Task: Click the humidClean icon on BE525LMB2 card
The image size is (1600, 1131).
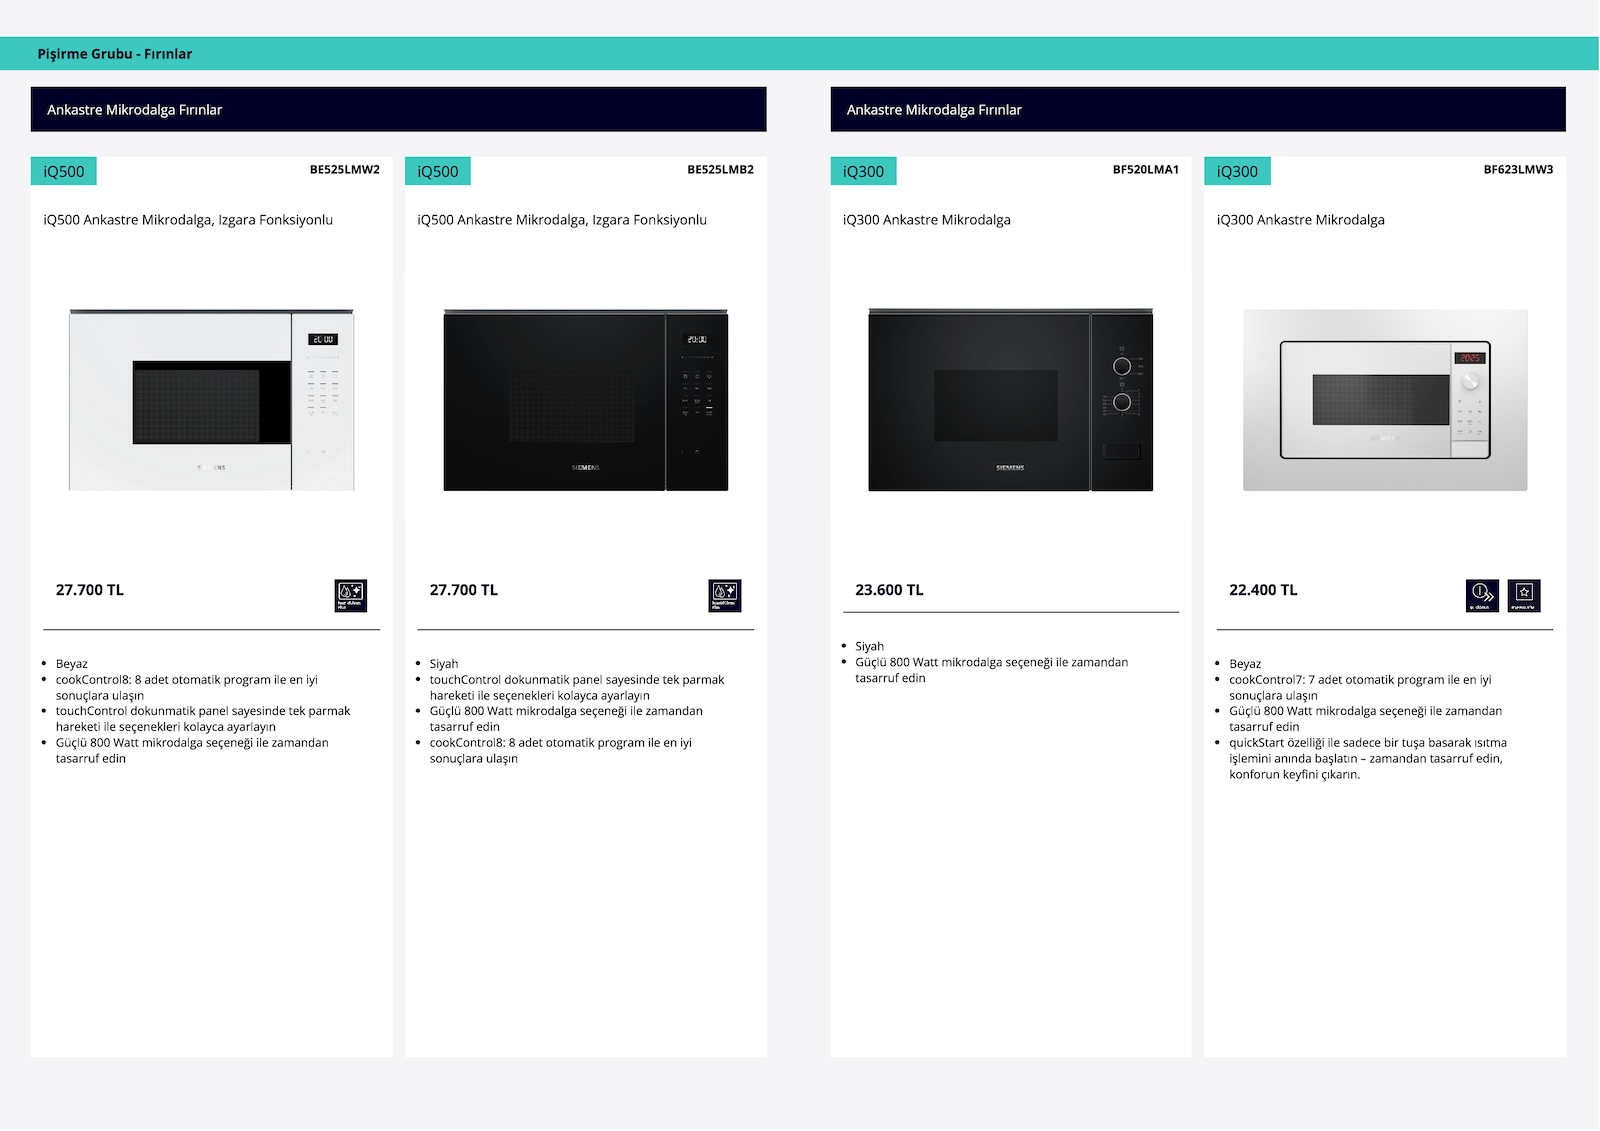Action: (x=725, y=596)
